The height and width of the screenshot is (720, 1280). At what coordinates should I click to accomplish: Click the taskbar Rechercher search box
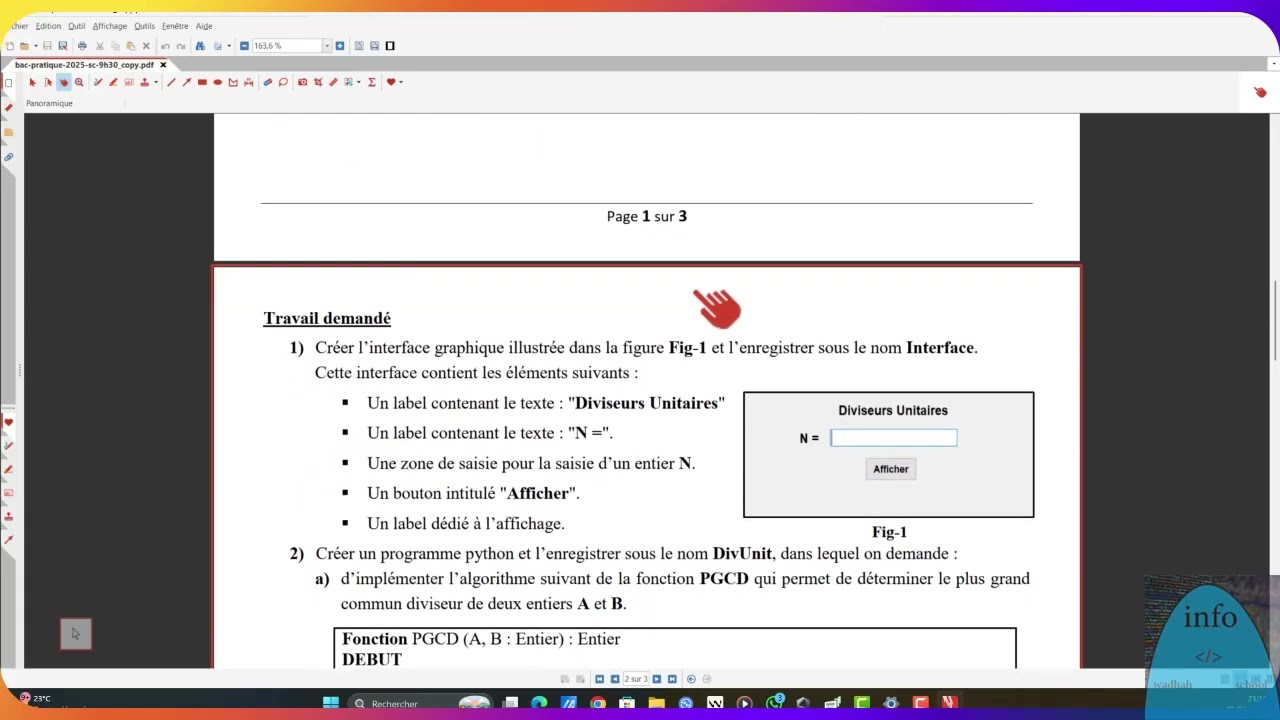(x=420, y=703)
